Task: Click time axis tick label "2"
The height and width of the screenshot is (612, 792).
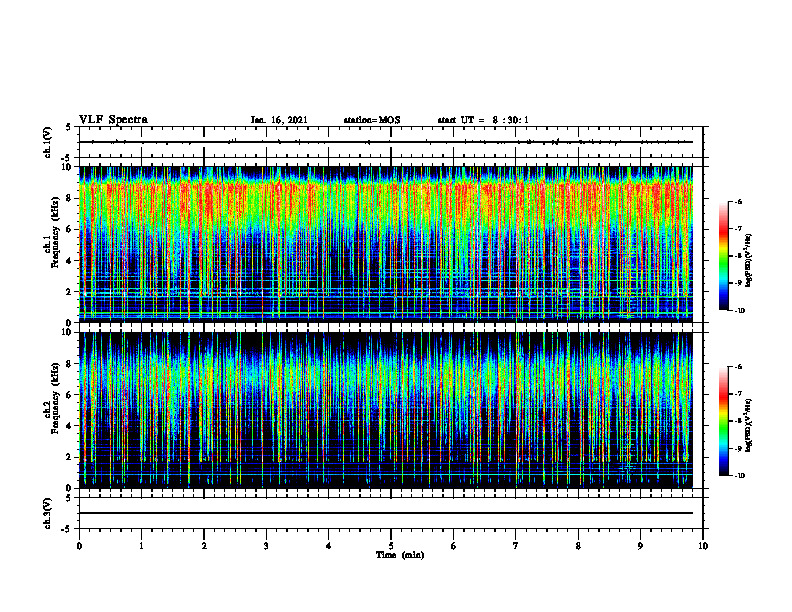Action: click(x=204, y=546)
